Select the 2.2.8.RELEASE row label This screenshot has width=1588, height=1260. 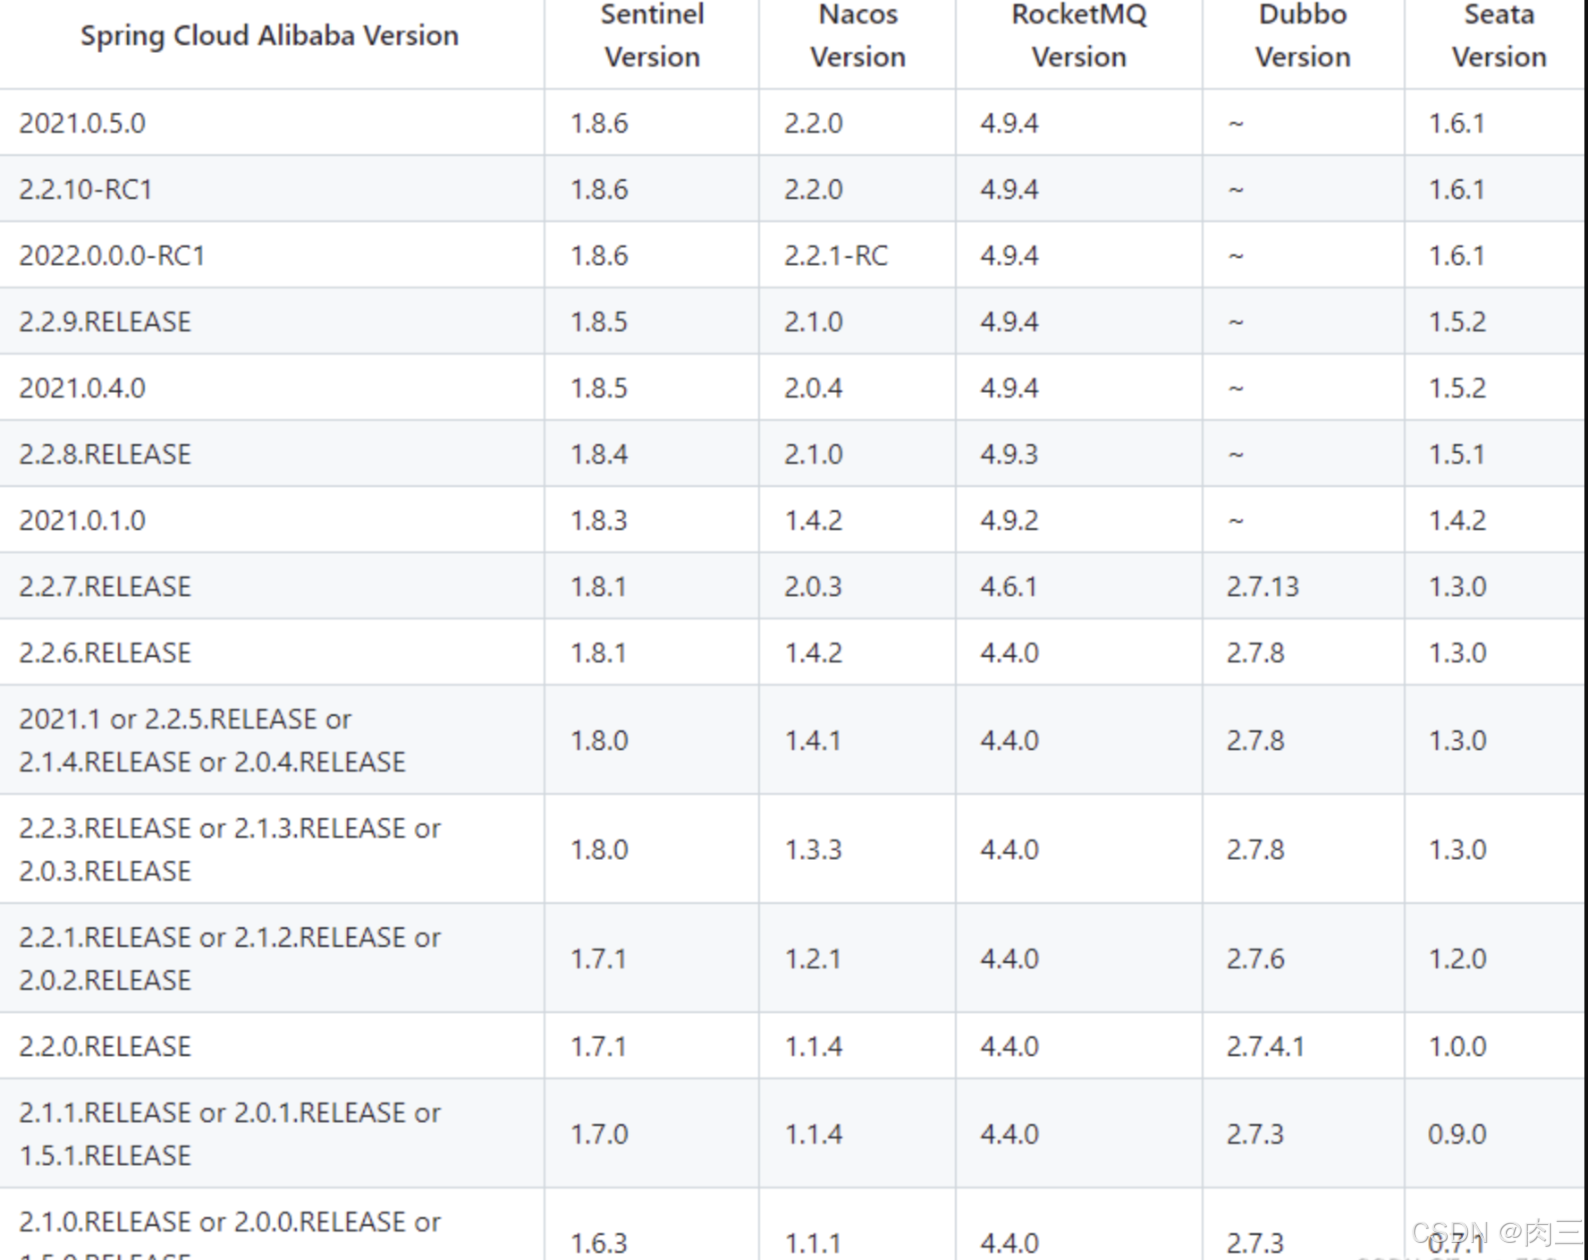[105, 454]
